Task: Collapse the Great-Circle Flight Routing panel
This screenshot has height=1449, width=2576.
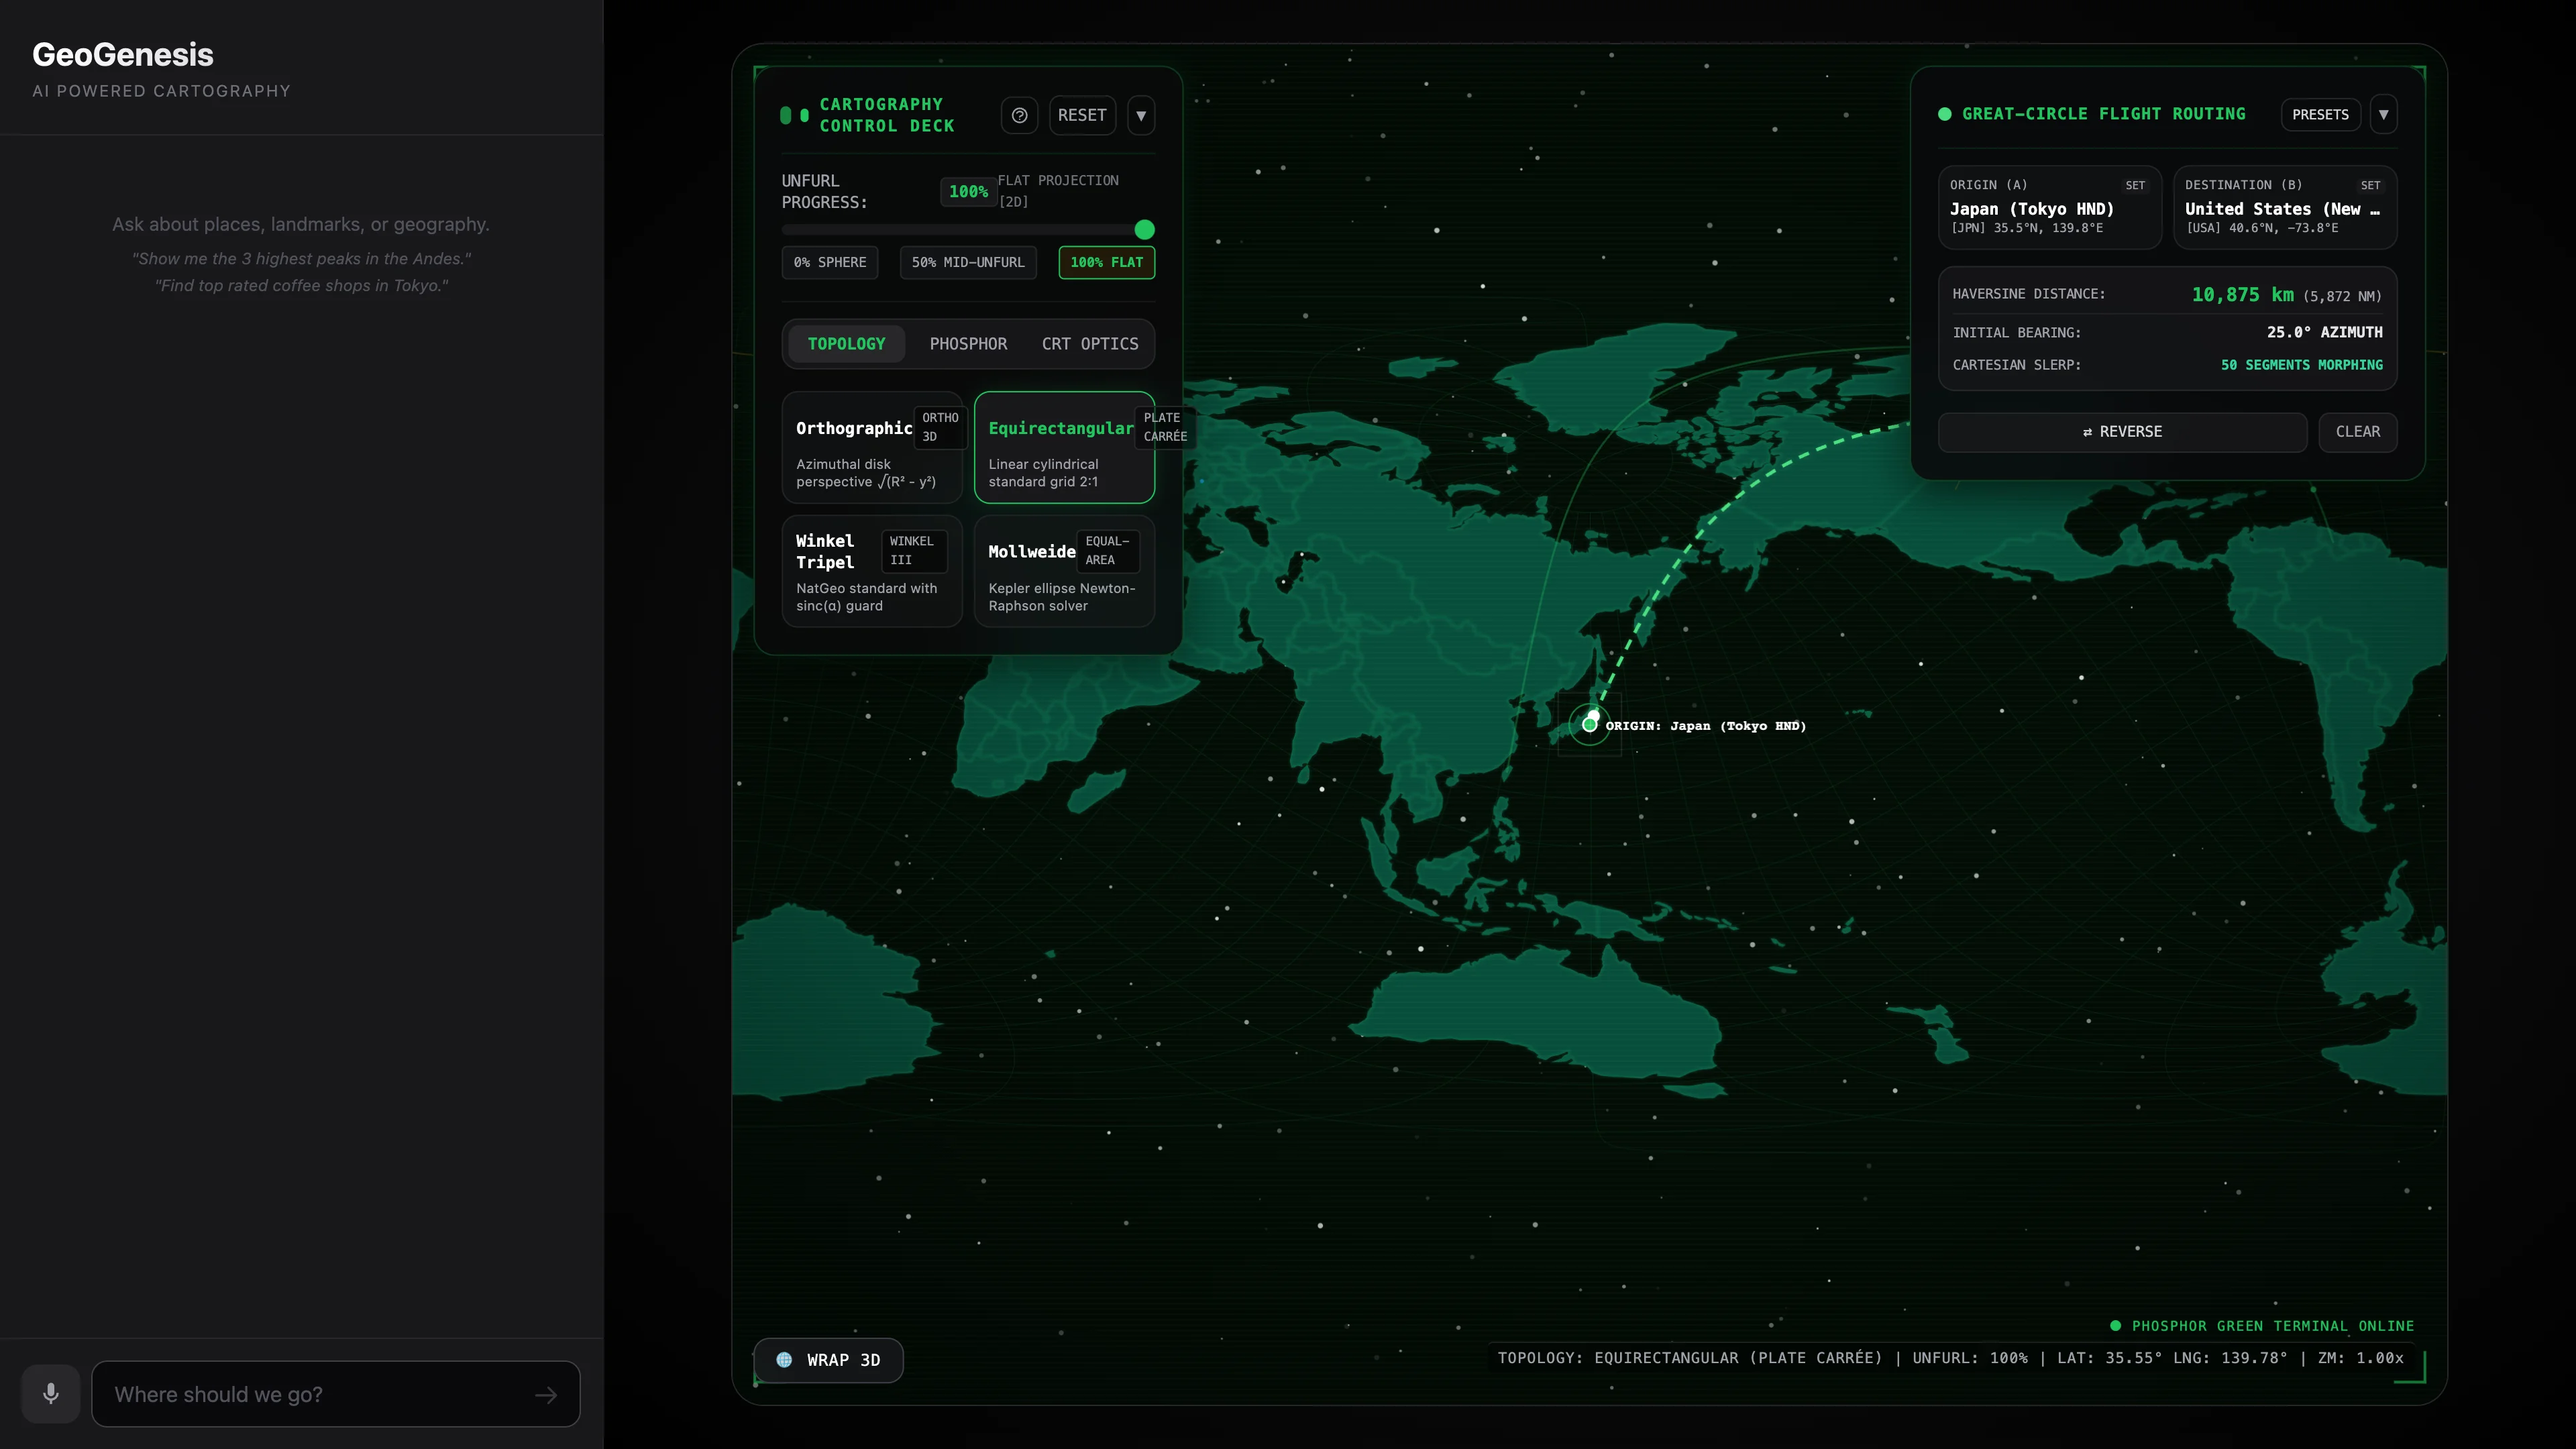Action: point(2383,114)
